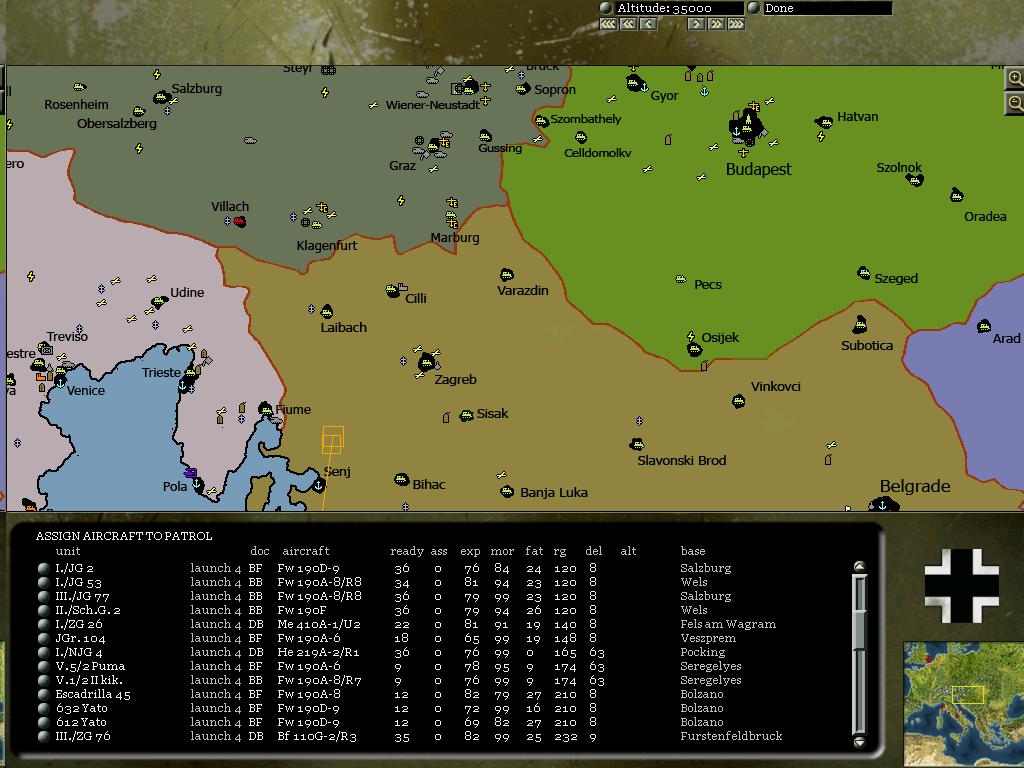1024x768 pixels.
Task: Click the Osijek city icon
Action: (x=694, y=349)
